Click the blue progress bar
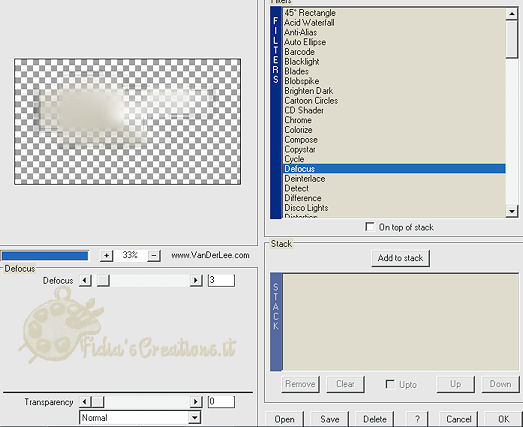Screen dimensions: 523x427 pyautogui.click(x=45, y=256)
